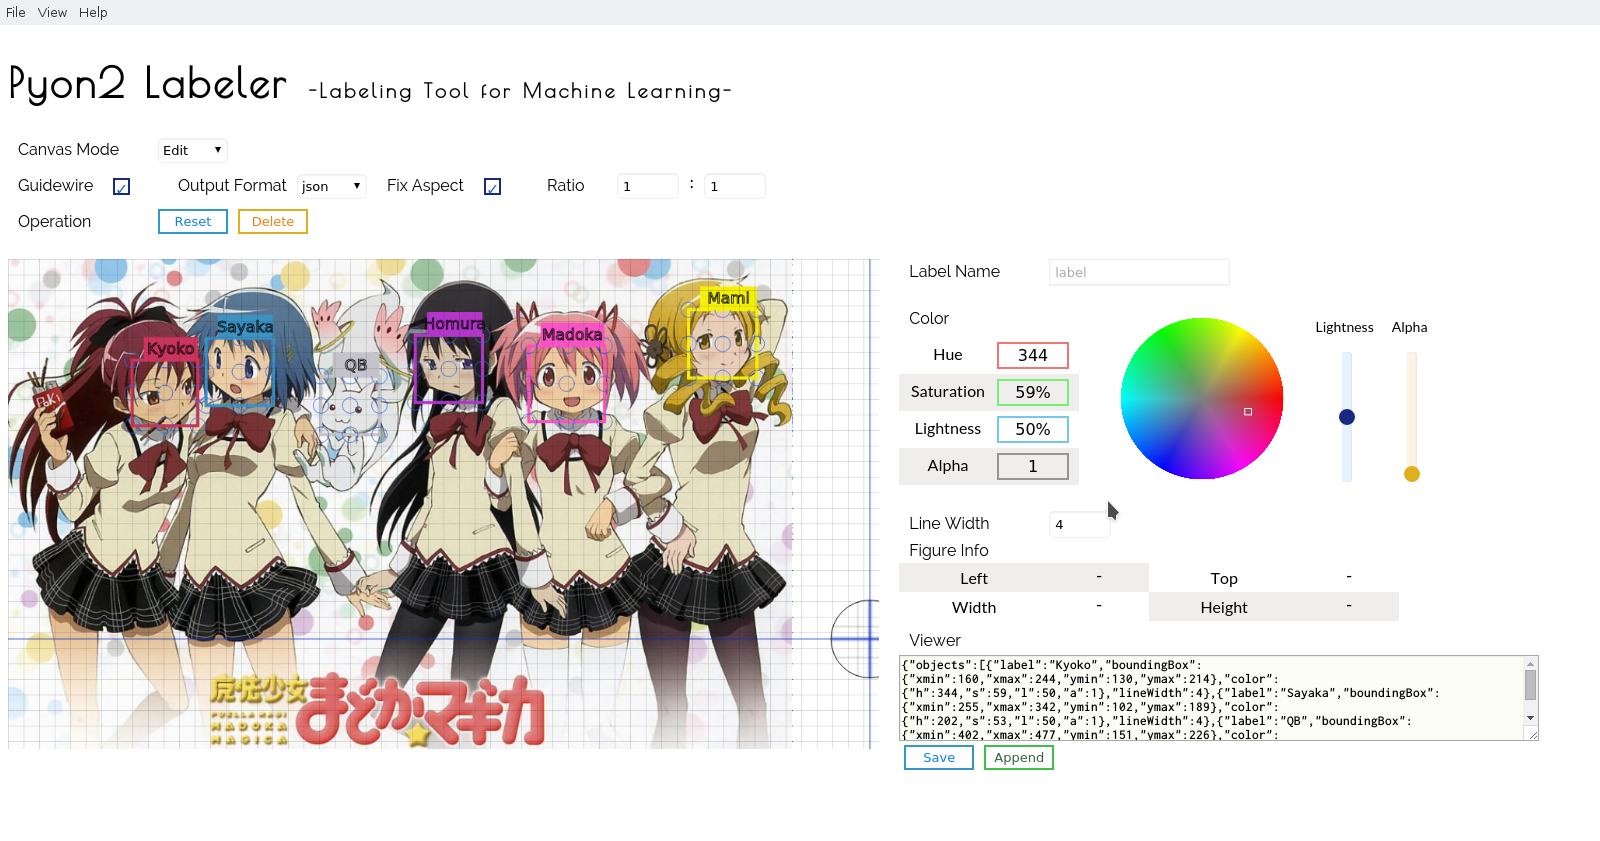1600x841 pixels.
Task: Open the Help menu
Action: [x=93, y=12]
